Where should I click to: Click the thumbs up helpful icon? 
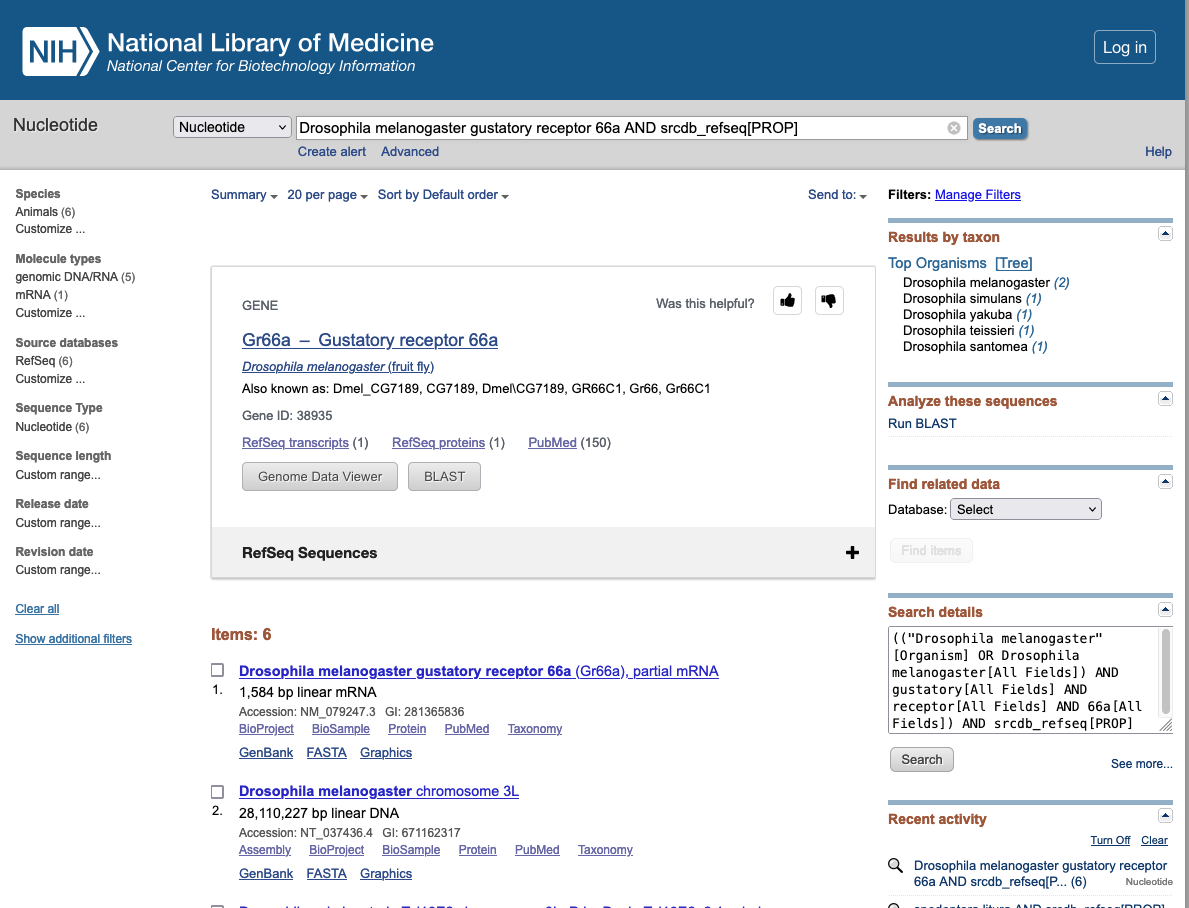788,301
